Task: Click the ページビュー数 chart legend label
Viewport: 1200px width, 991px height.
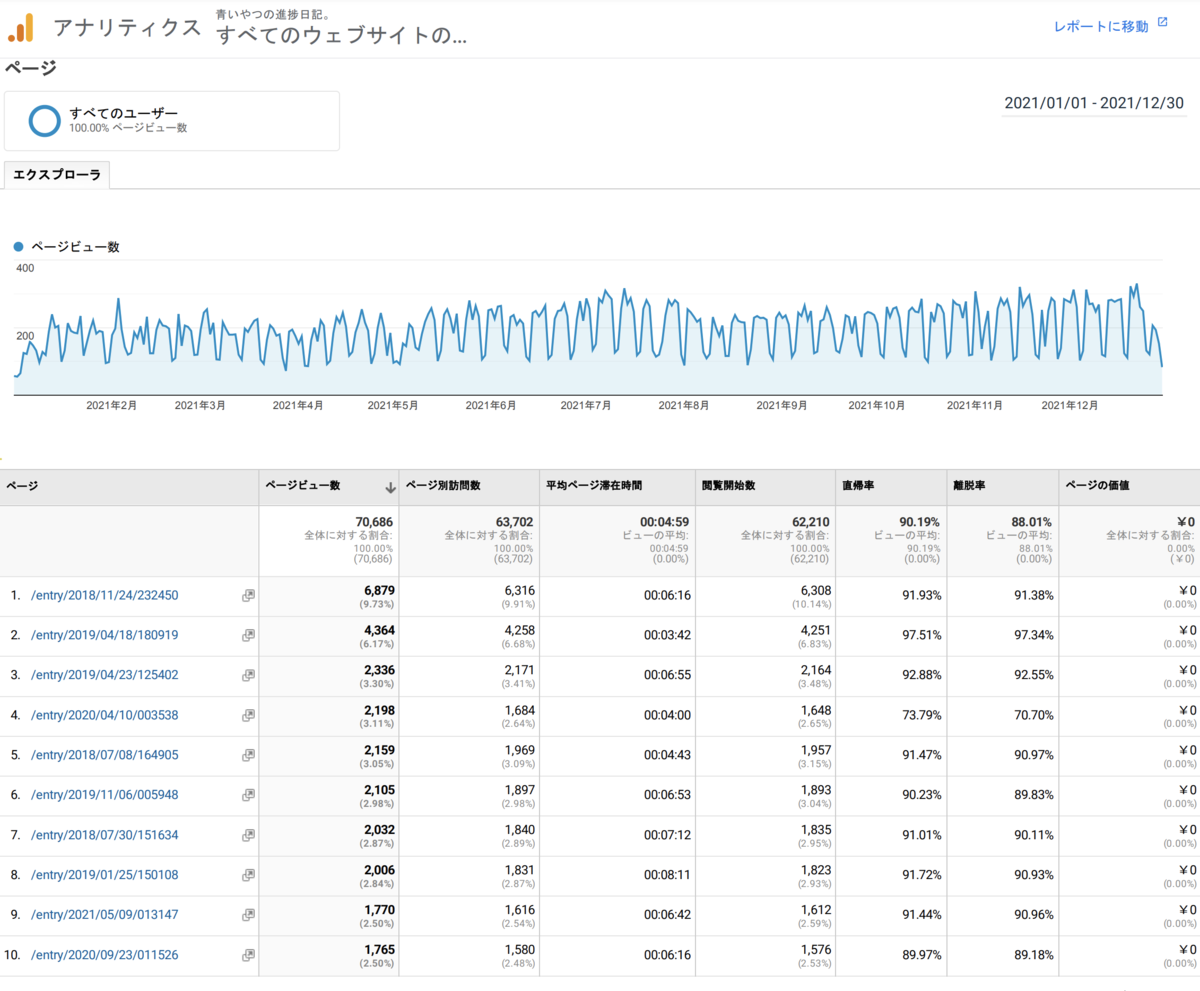Action: coord(75,247)
